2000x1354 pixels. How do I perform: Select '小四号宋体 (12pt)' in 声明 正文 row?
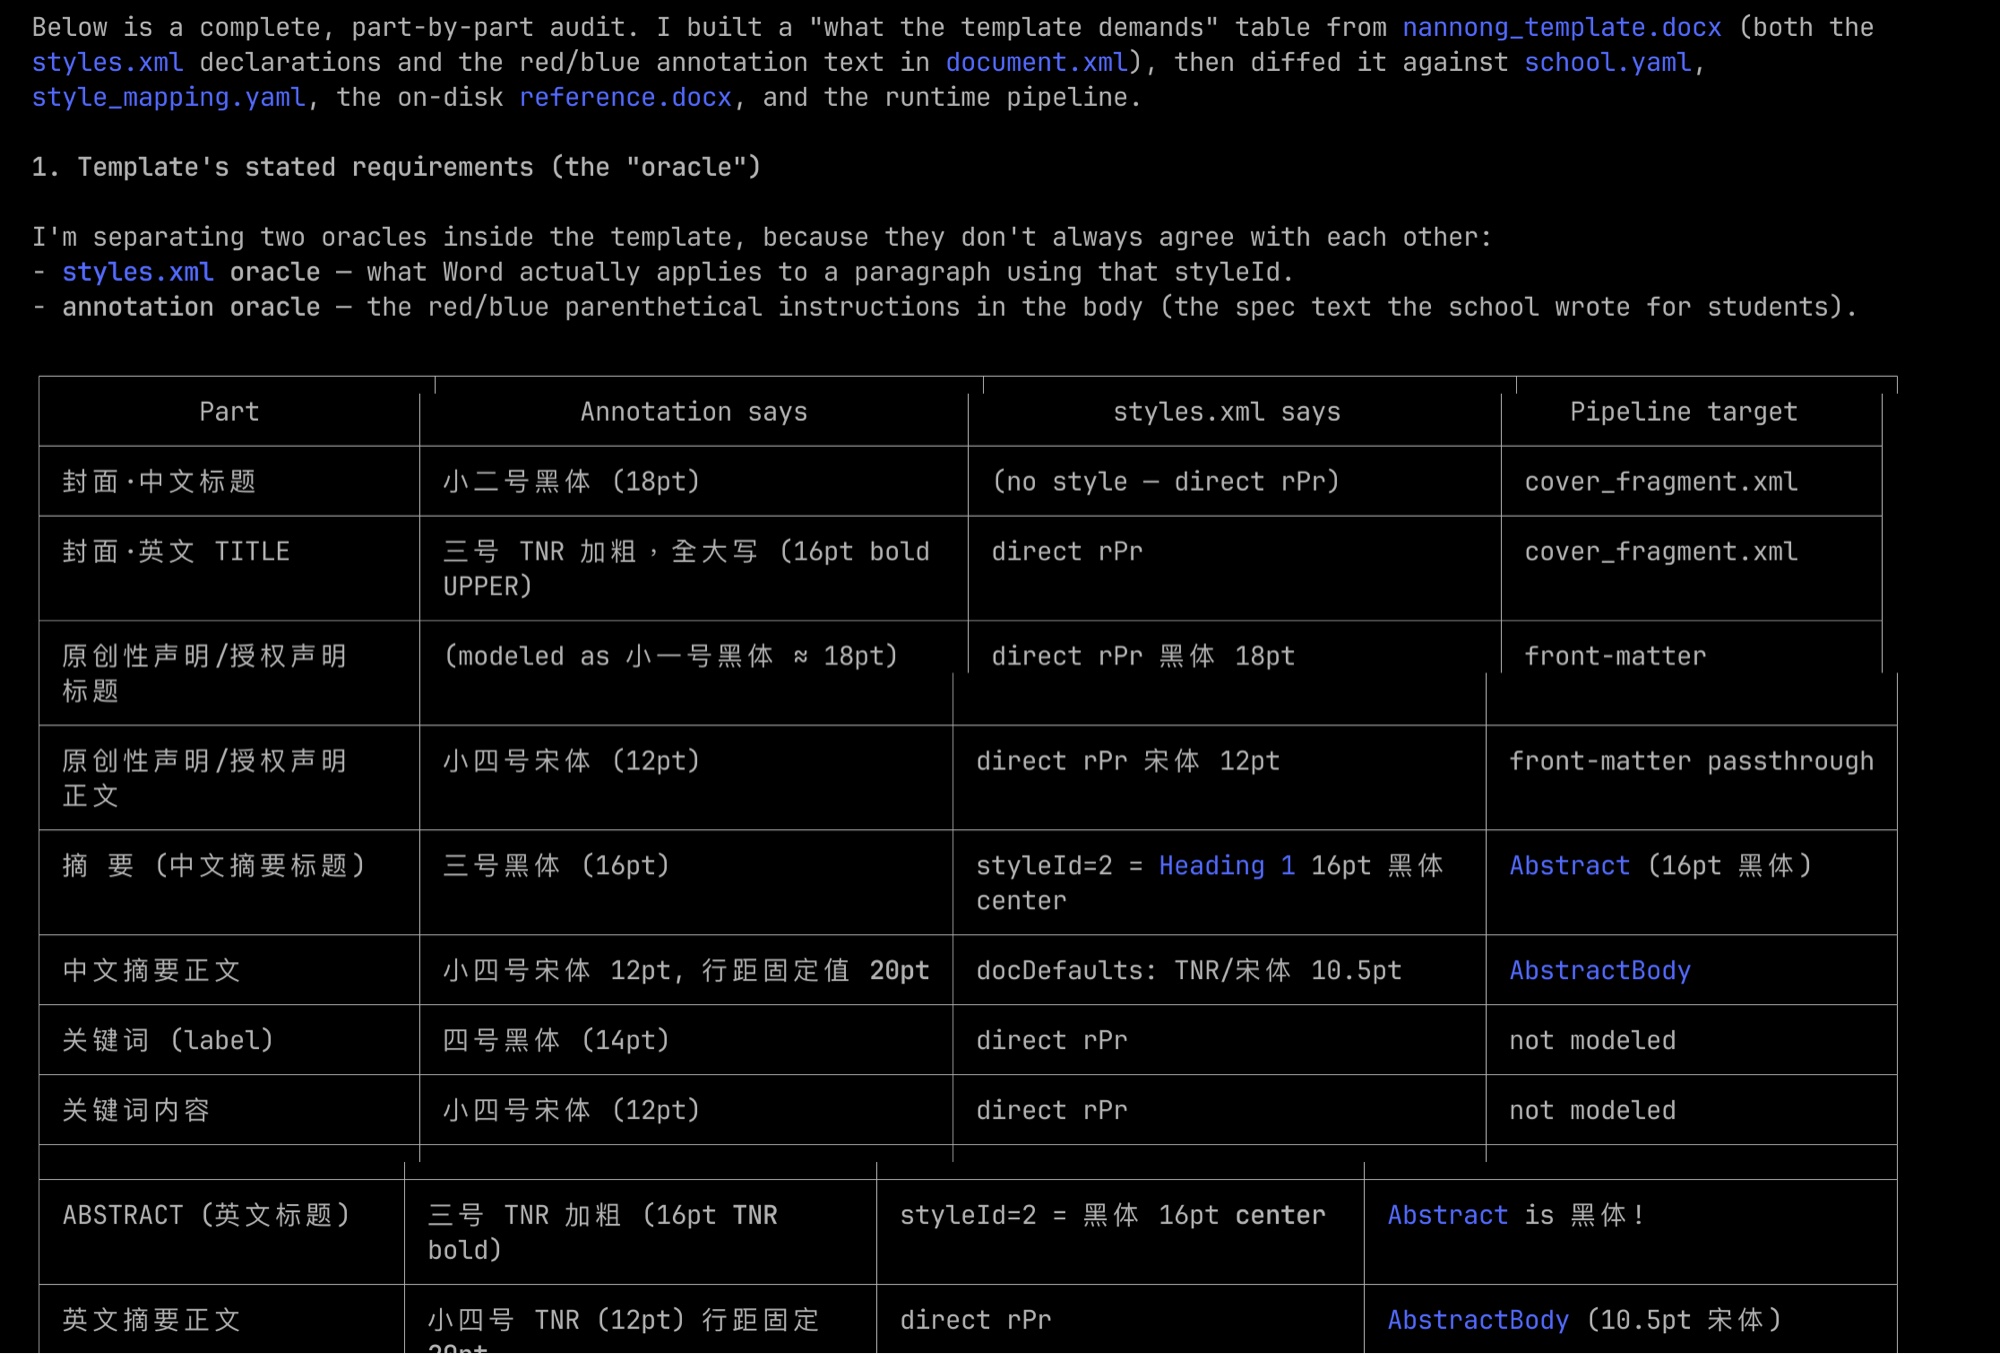click(687, 778)
